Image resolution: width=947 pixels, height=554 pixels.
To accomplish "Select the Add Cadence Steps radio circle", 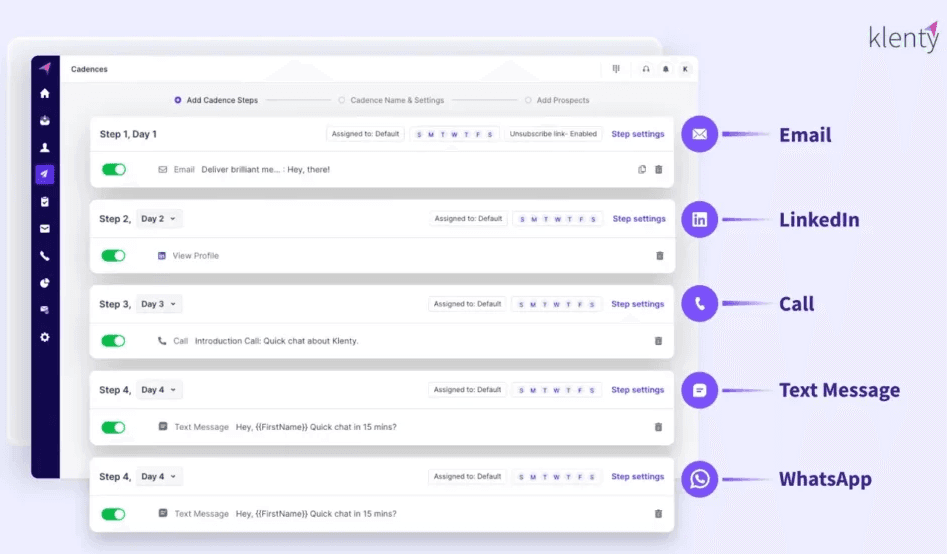I will [178, 100].
